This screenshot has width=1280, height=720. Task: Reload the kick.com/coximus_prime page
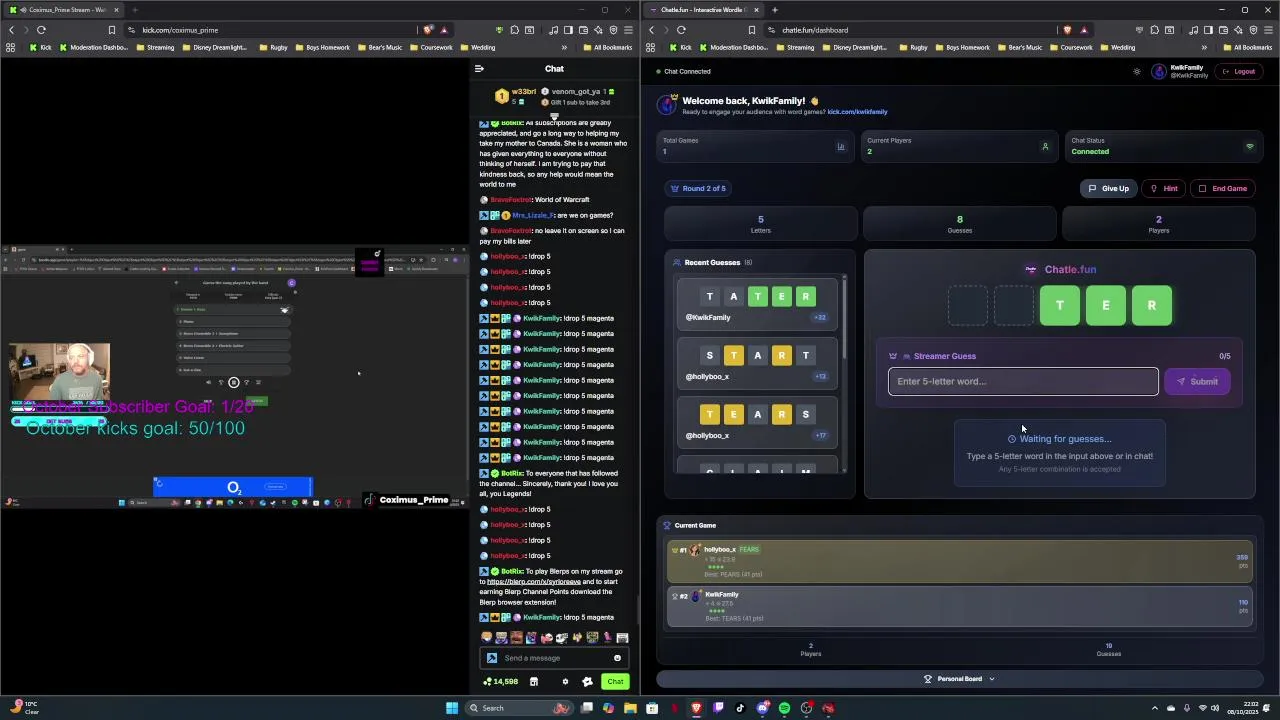[x=41, y=30]
